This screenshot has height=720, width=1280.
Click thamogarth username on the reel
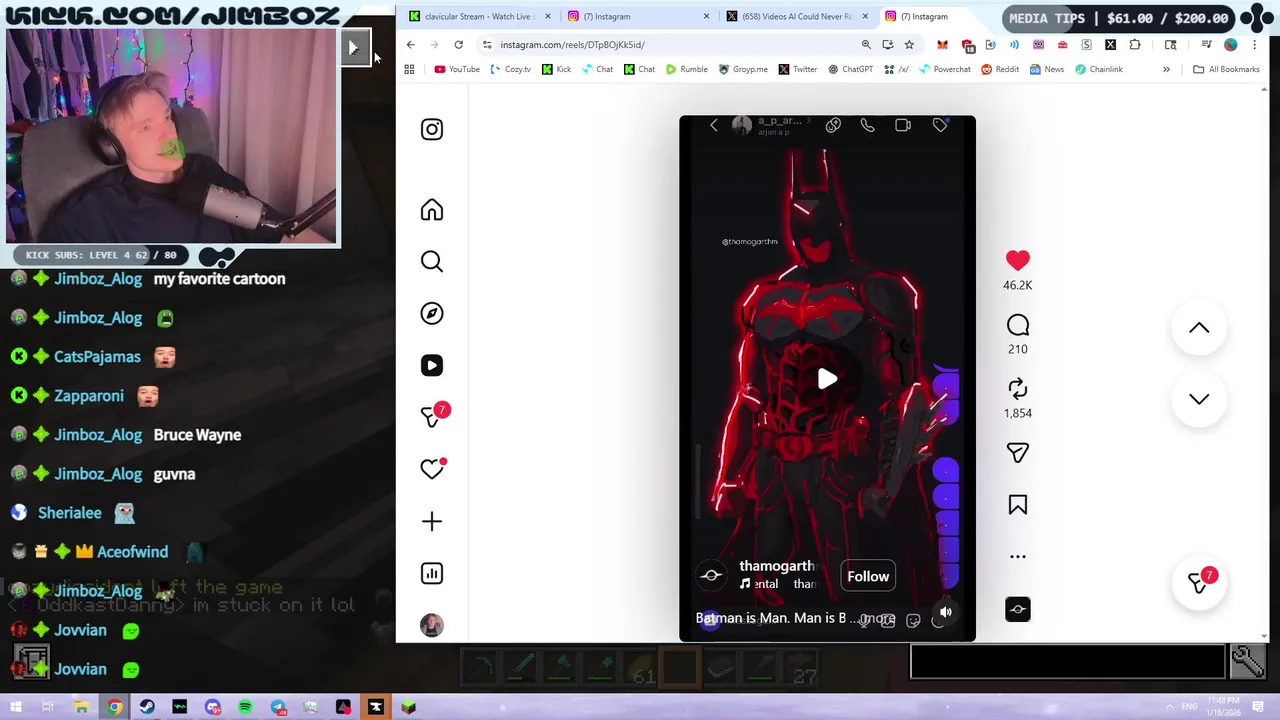[778, 566]
